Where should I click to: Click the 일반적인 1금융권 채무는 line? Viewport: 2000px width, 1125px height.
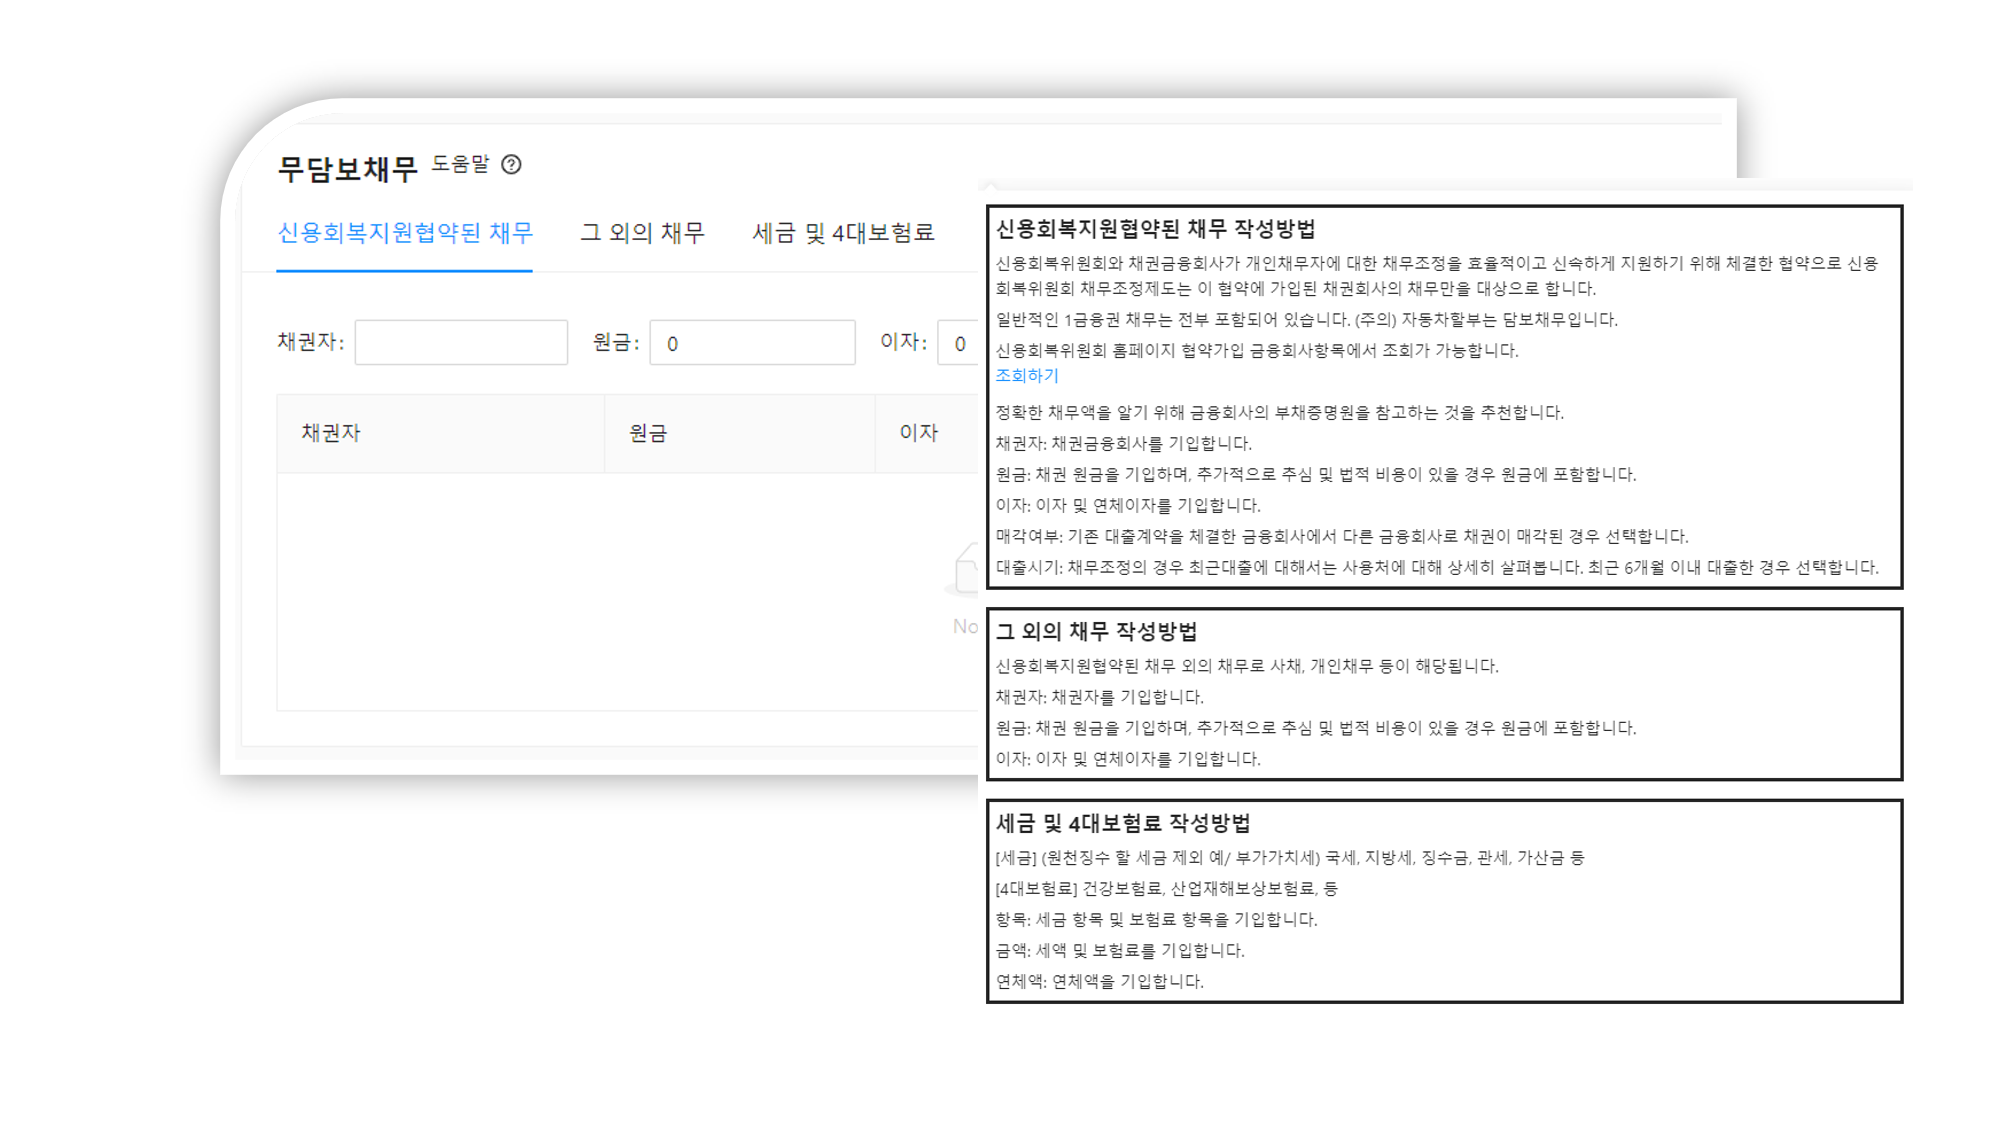[1307, 320]
